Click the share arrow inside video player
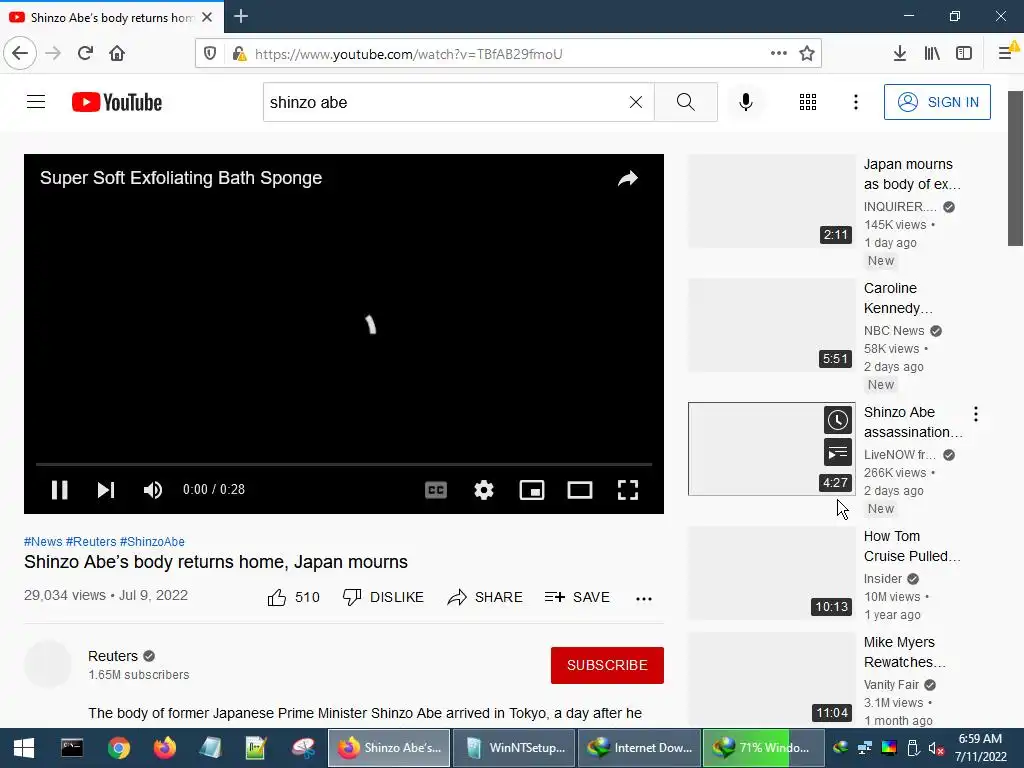The width and height of the screenshot is (1024, 768). (628, 178)
